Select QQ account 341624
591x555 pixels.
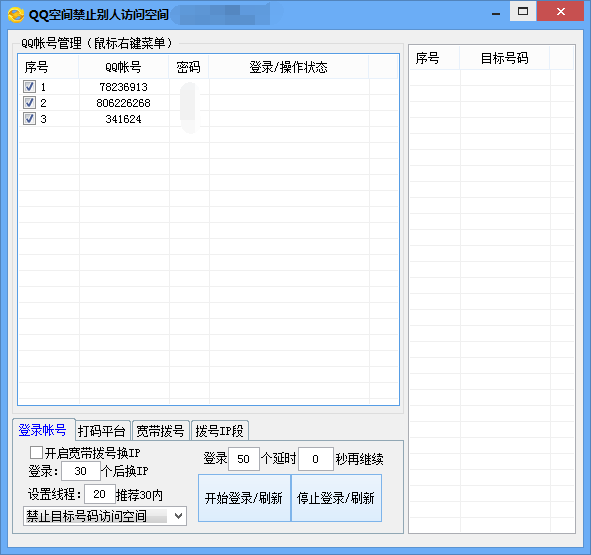[x=123, y=119]
